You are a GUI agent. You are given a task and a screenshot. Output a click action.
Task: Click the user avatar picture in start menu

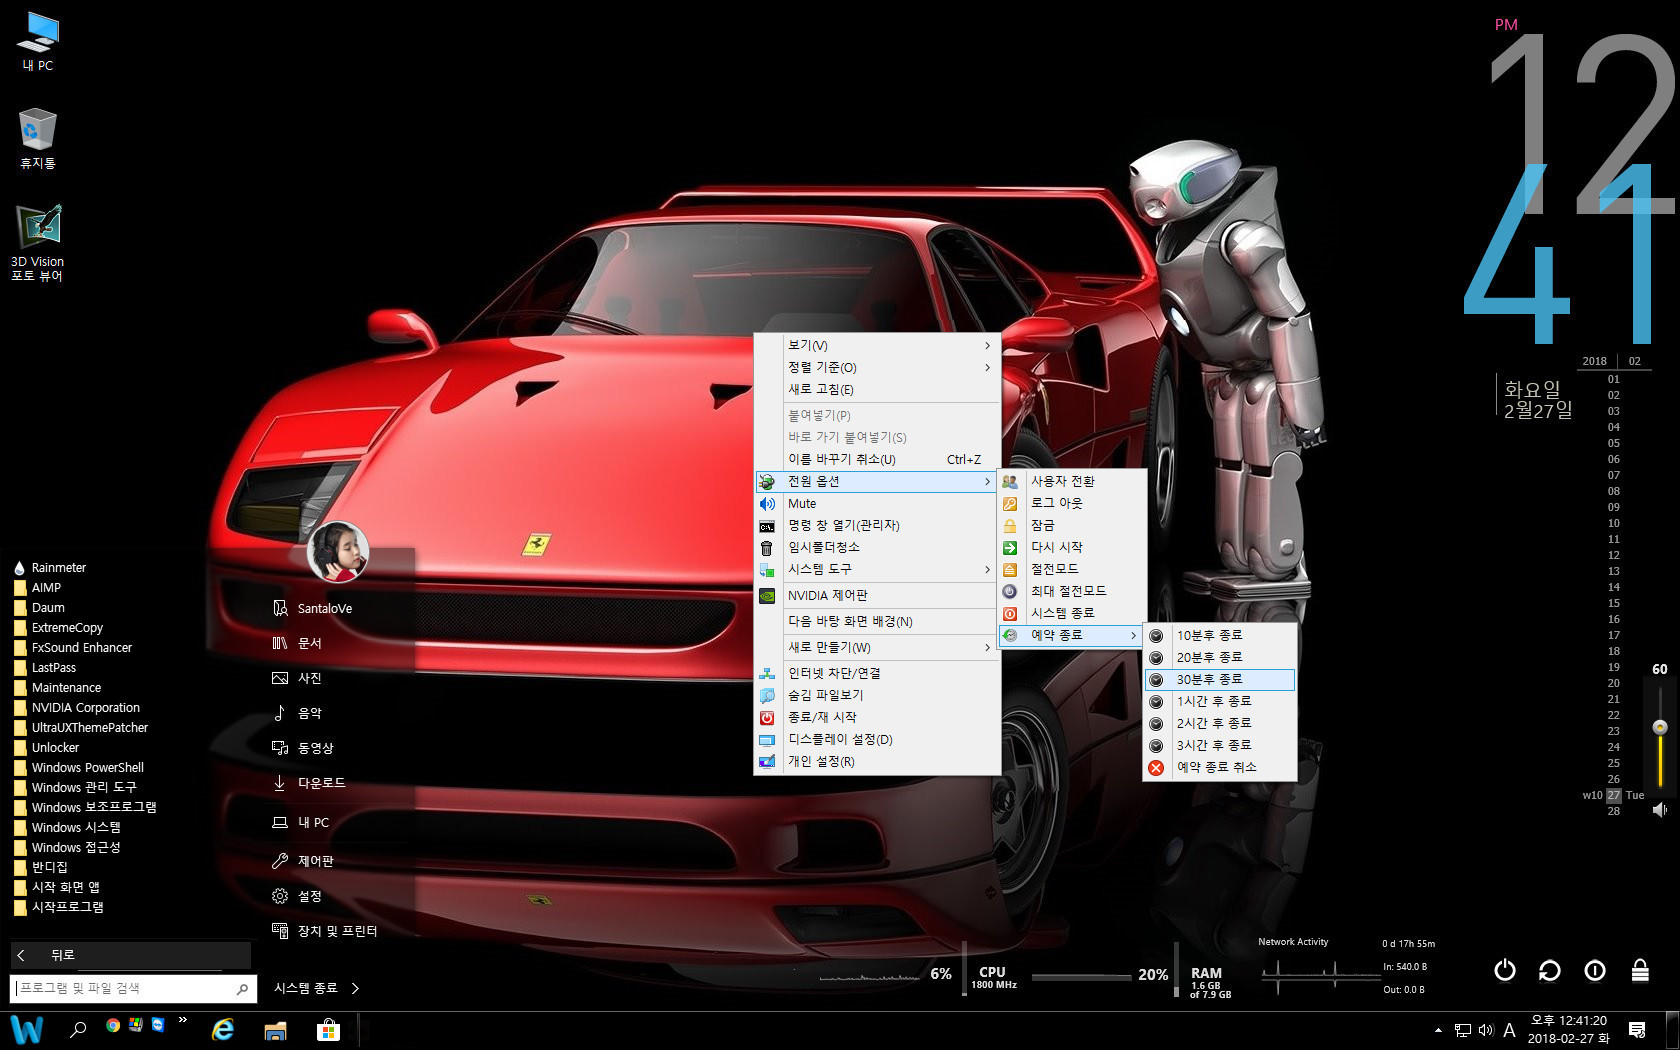pos(337,552)
